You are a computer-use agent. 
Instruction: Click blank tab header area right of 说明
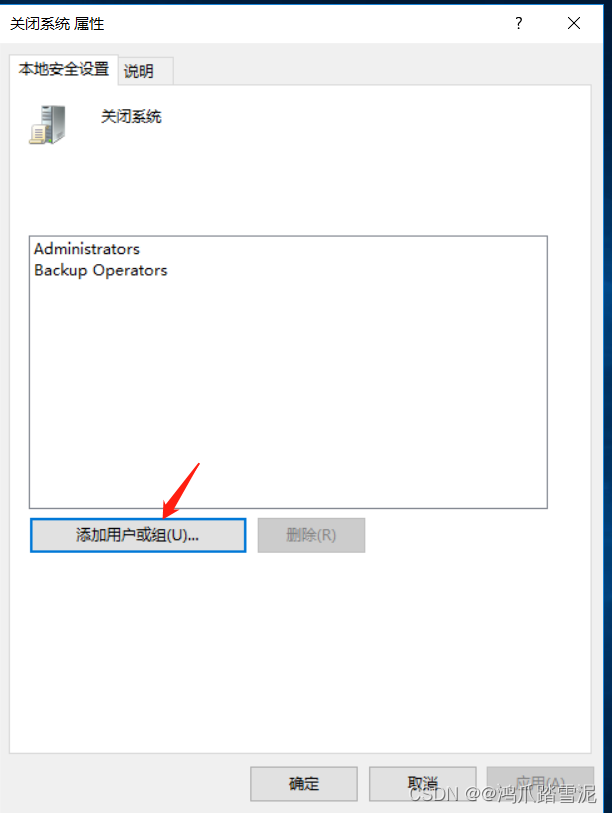(381, 70)
